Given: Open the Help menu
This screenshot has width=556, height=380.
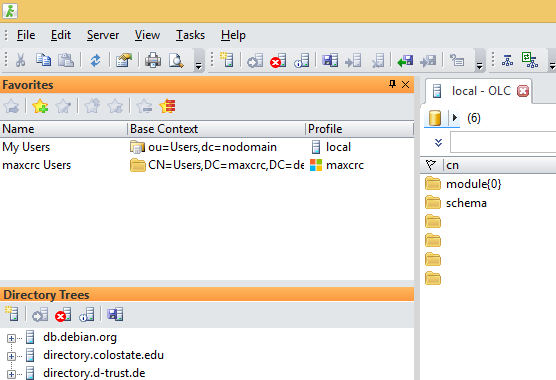Looking at the screenshot, I should pyautogui.click(x=233, y=35).
